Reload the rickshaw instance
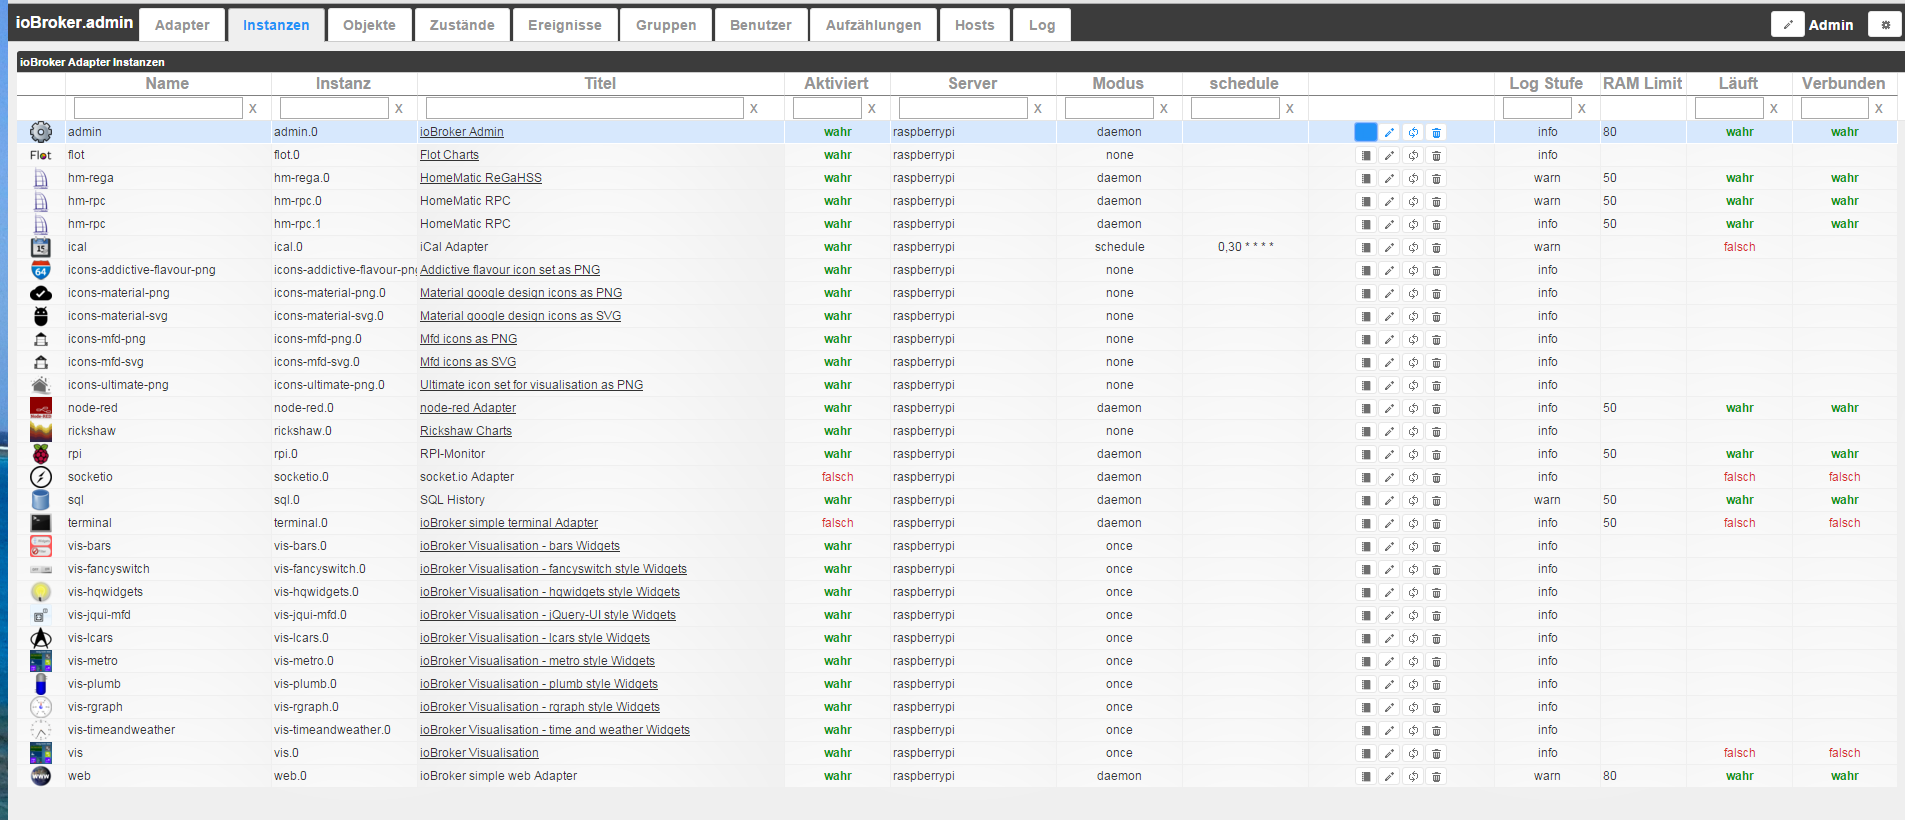The height and width of the screenshot is (820, 1905). pos(1413,431)
